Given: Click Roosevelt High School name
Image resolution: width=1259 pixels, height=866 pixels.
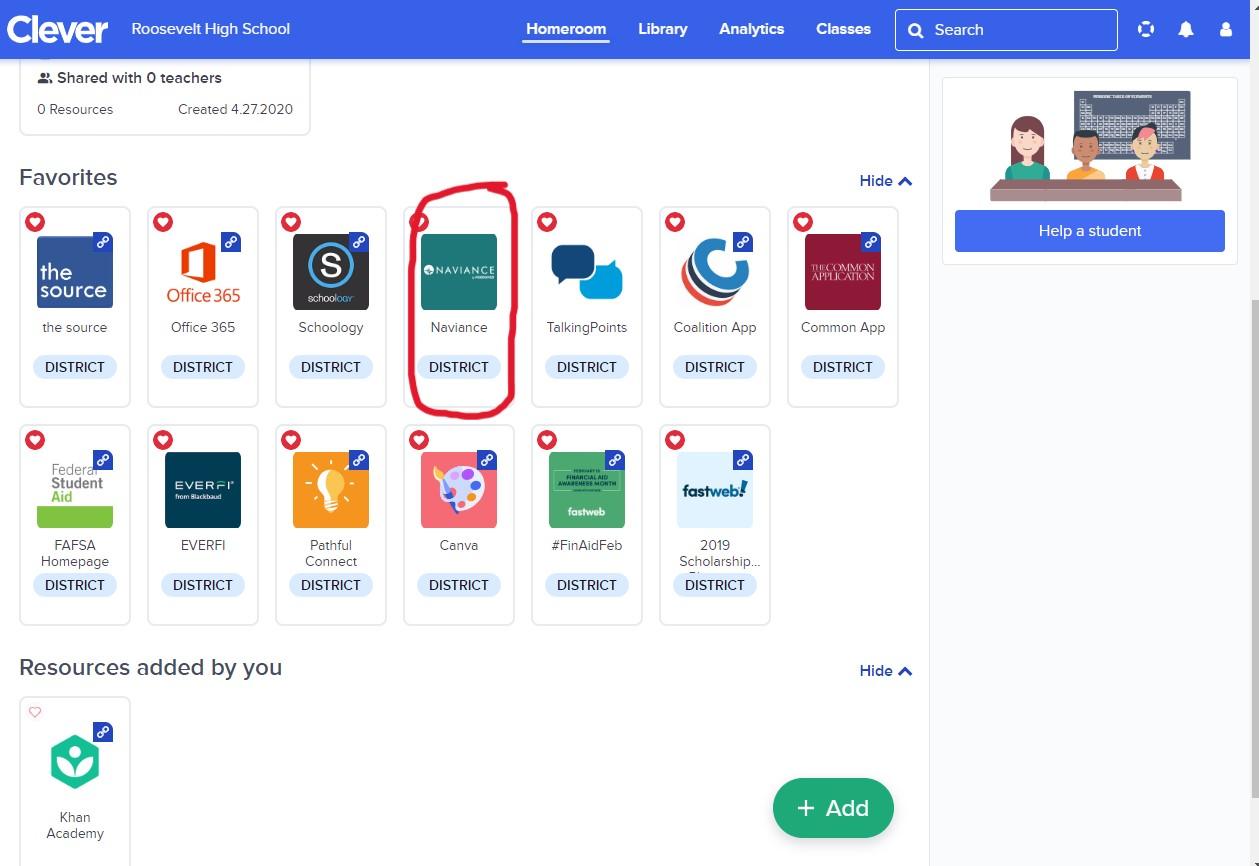Looking at the screenshot, I should (x=211, y=29).
